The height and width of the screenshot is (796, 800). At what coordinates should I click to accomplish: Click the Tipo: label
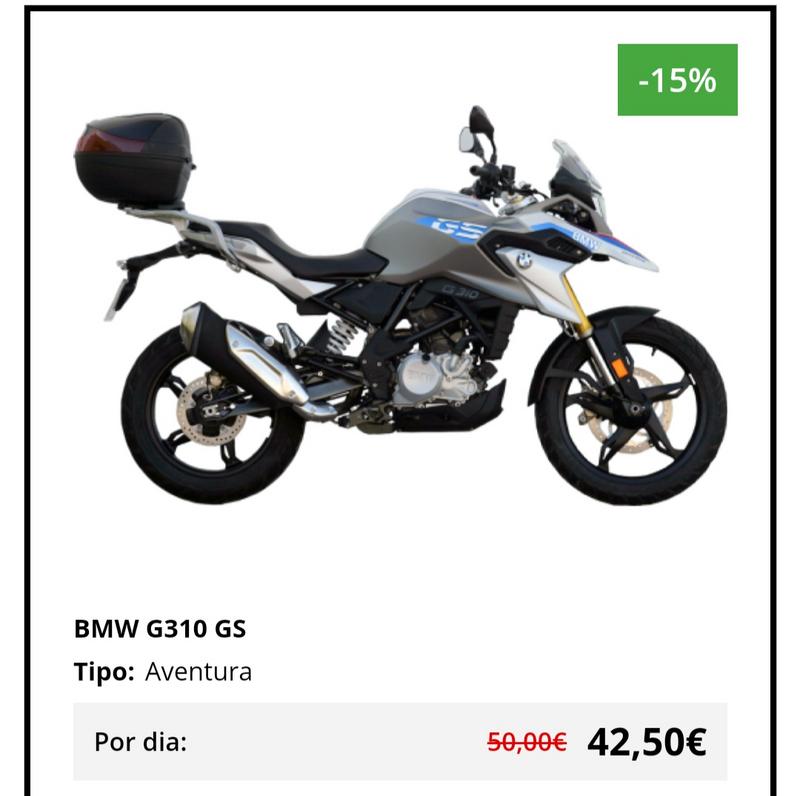(104, 671)
